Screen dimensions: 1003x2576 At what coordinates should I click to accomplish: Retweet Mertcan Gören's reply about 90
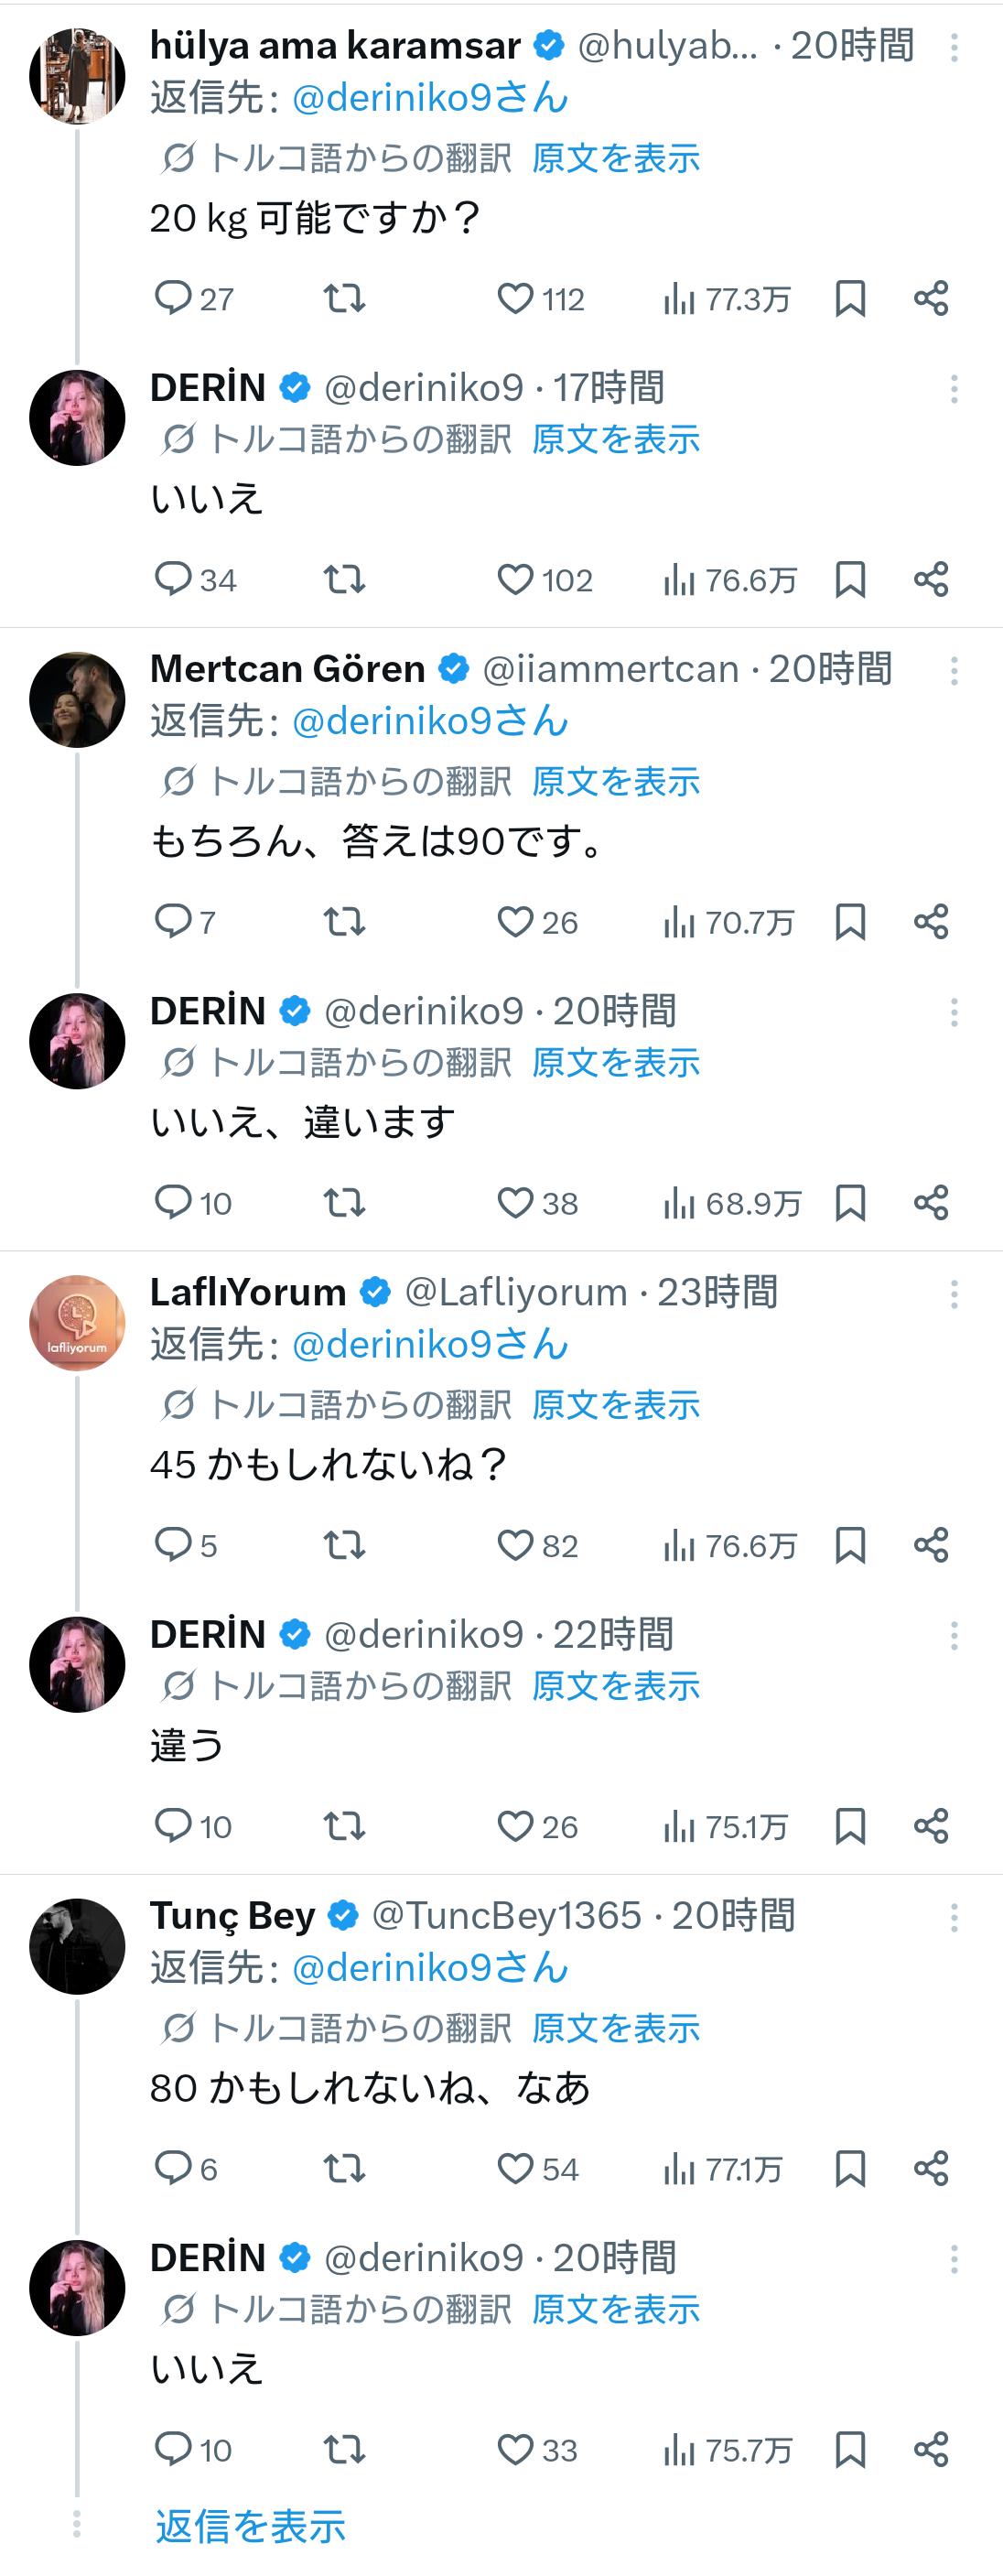pos(344,921)
